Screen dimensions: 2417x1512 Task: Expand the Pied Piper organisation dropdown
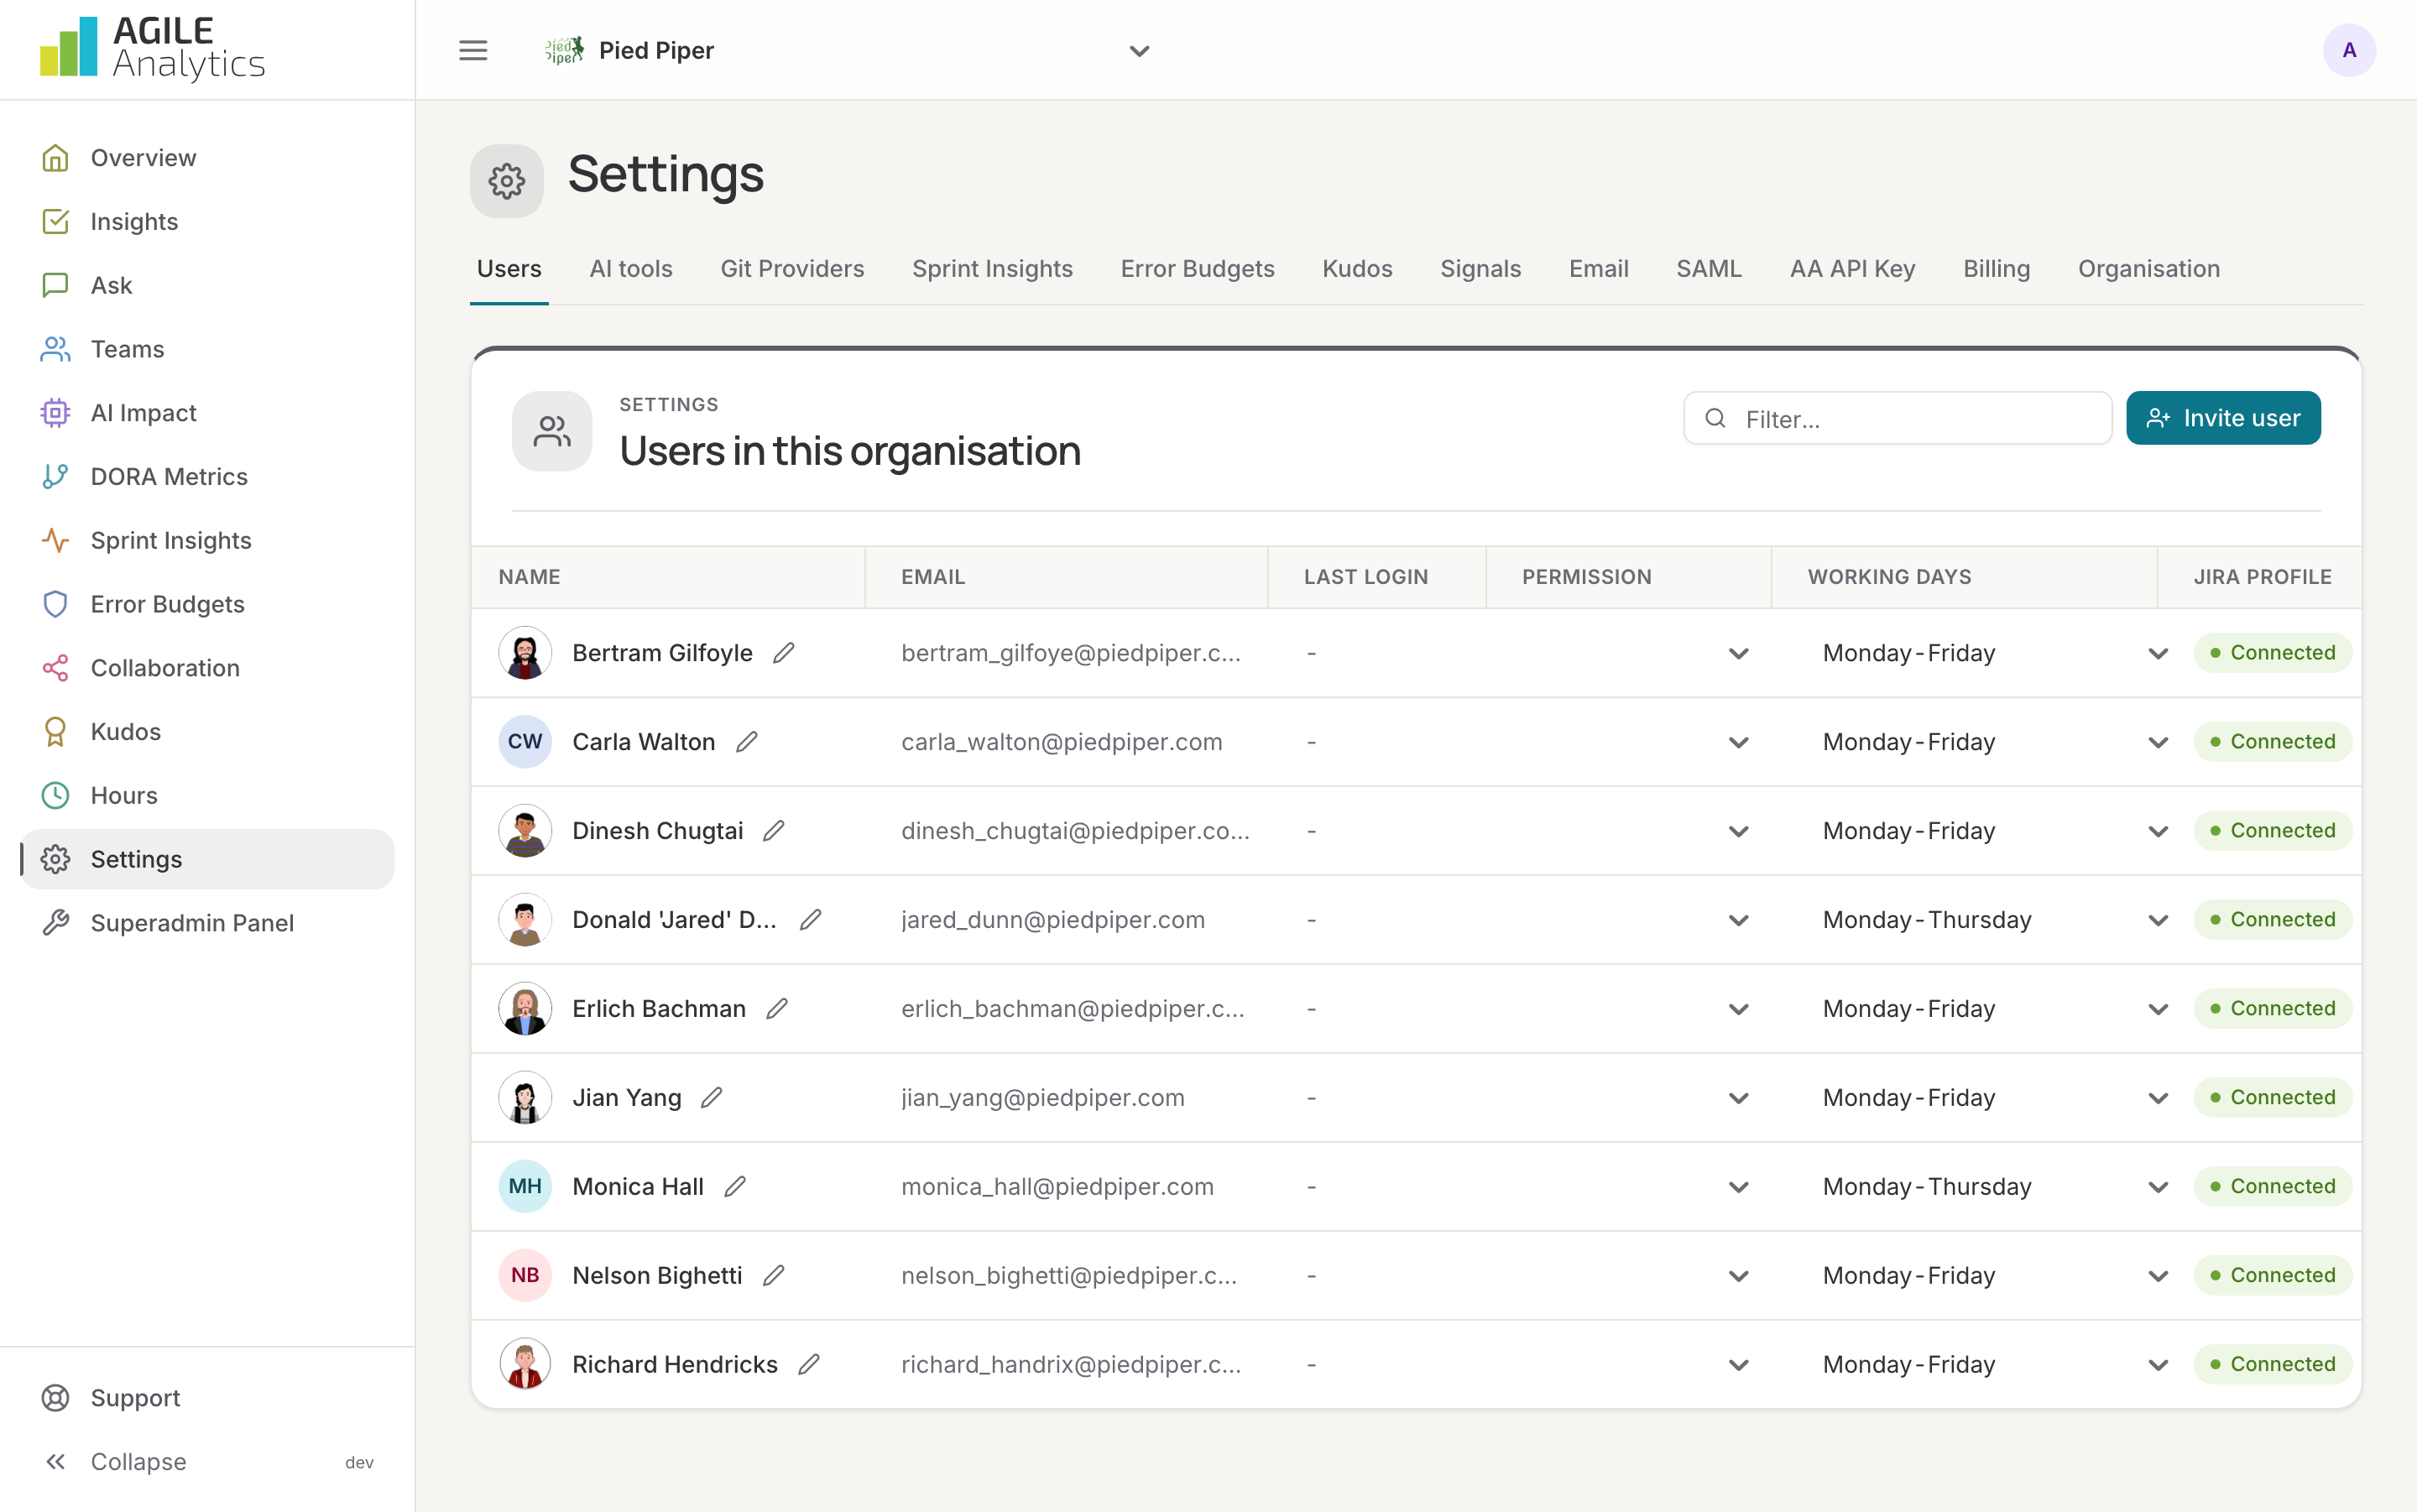point(848,50)
